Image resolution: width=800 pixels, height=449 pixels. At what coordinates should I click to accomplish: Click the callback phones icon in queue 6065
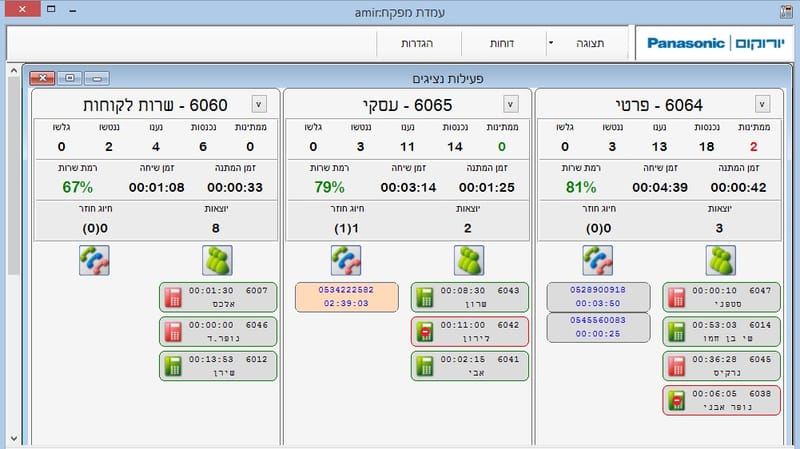346,260
